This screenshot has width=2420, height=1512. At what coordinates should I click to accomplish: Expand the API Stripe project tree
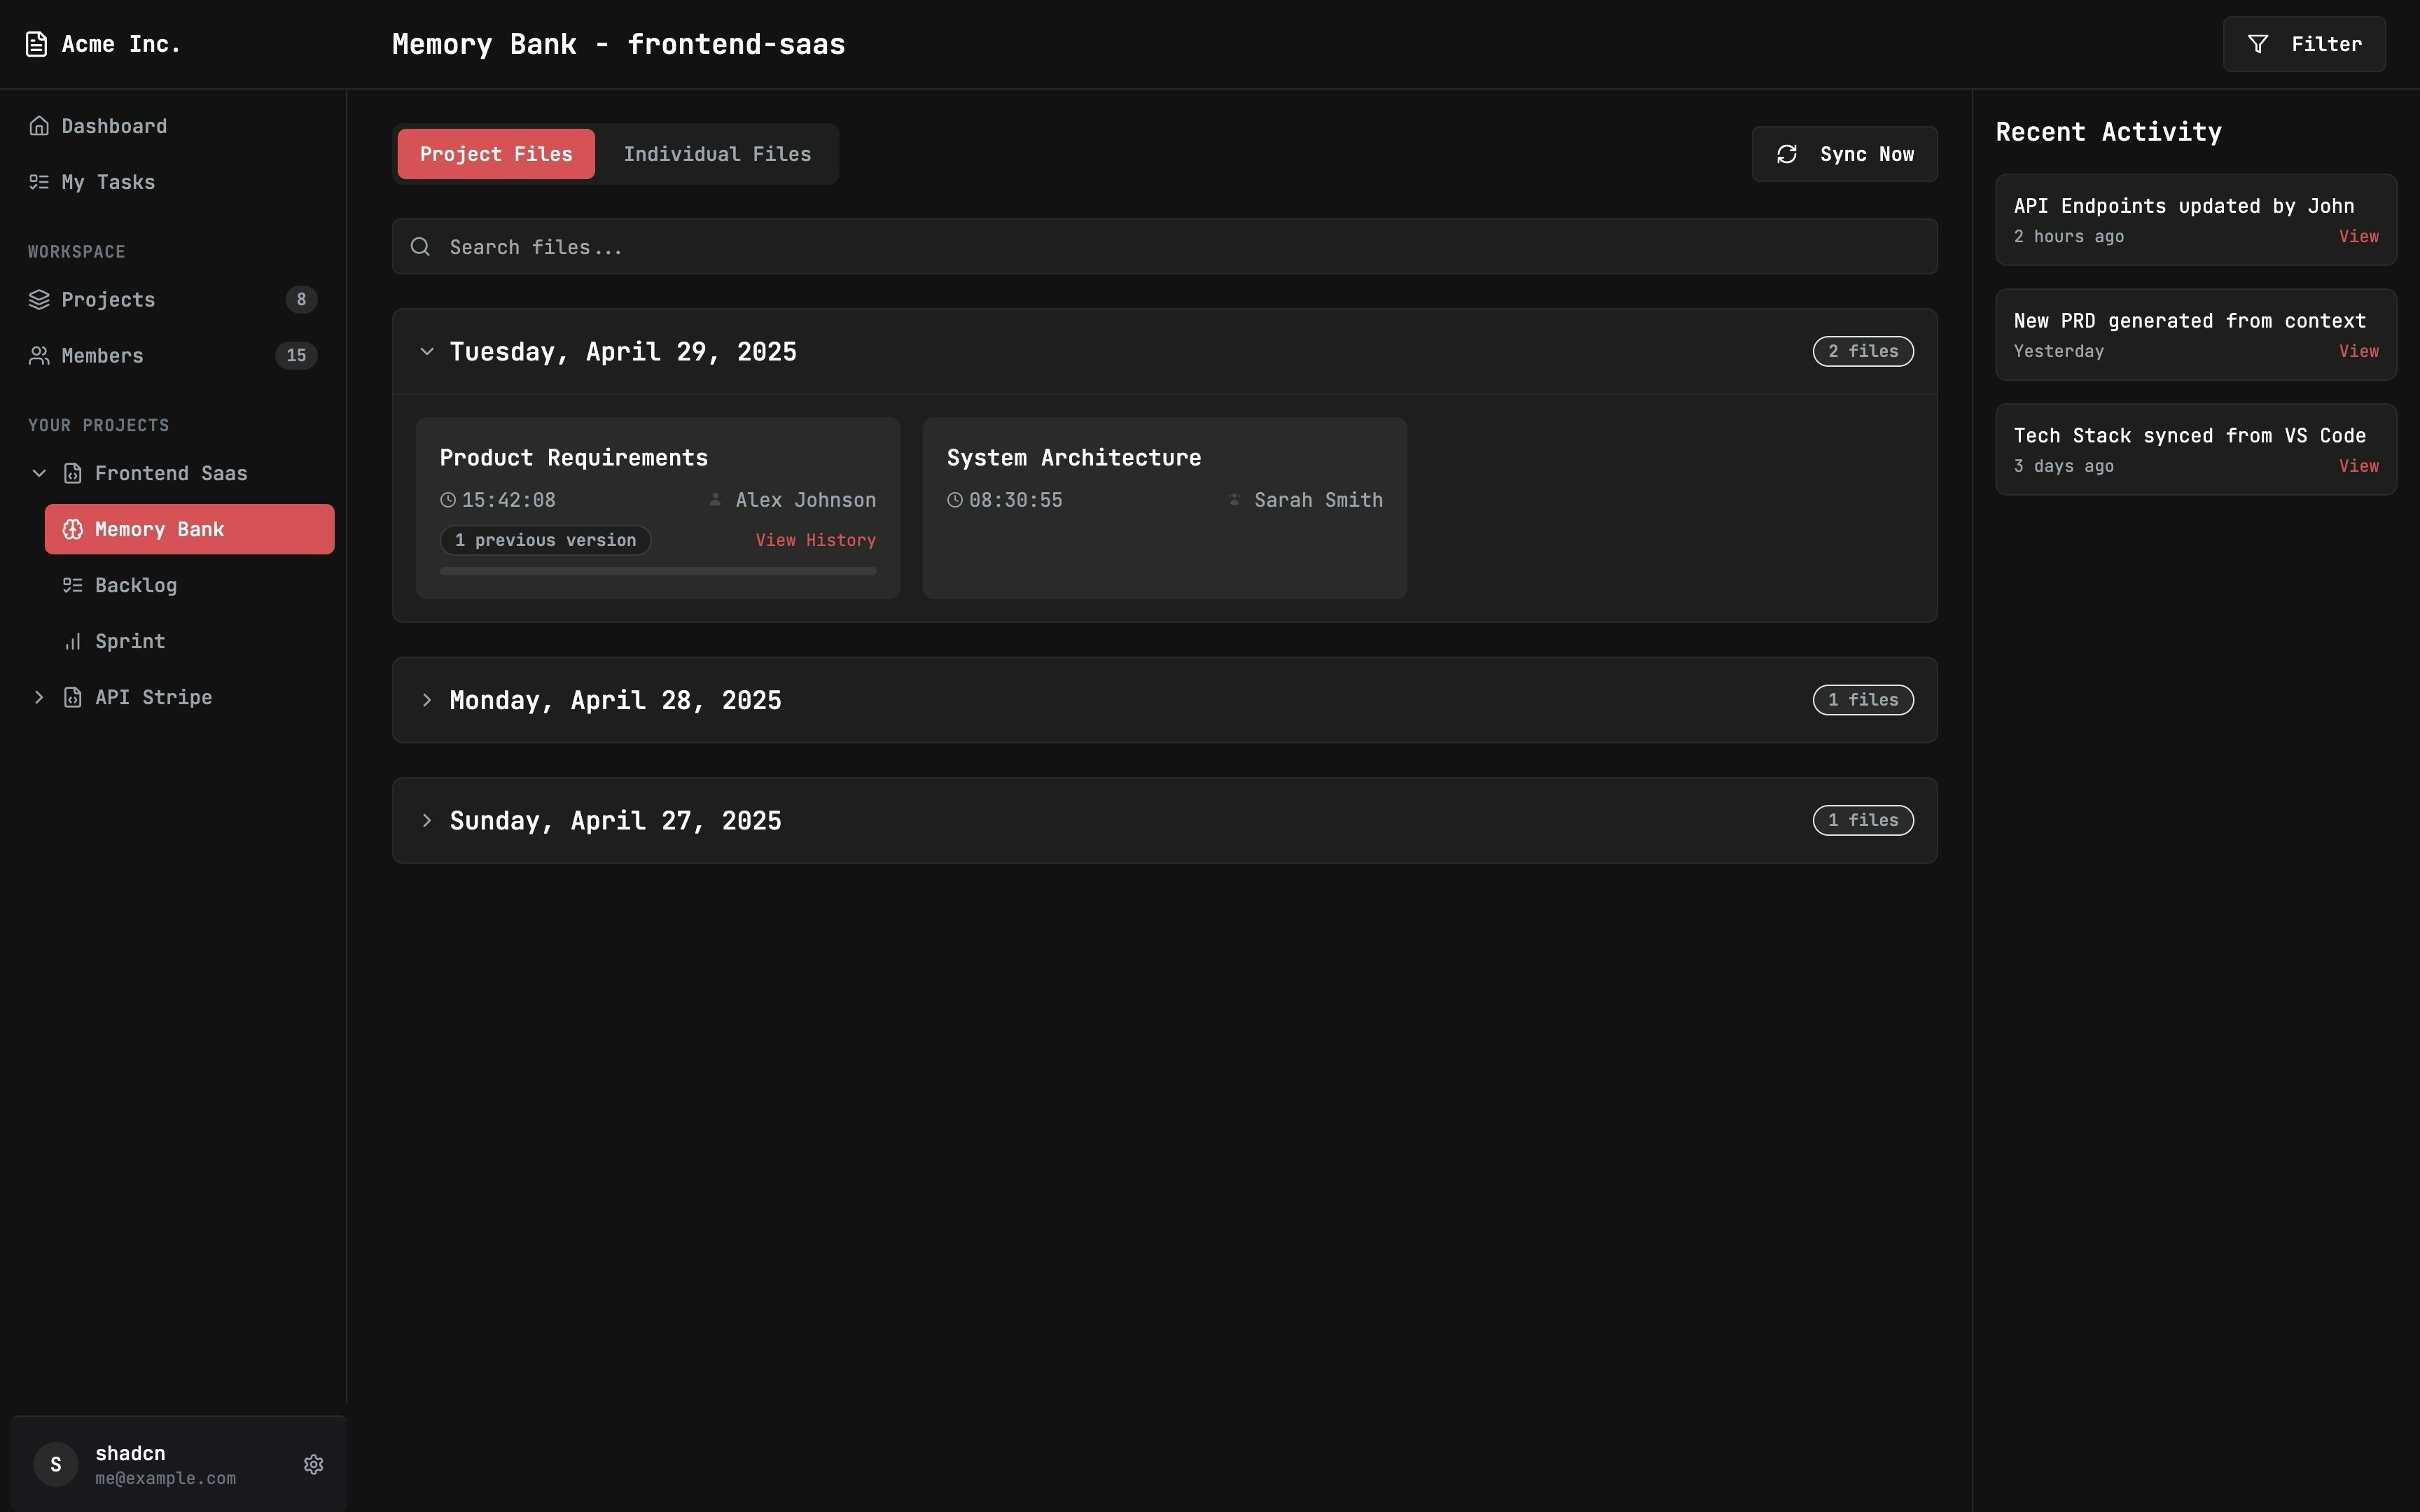tap(39, 698)
